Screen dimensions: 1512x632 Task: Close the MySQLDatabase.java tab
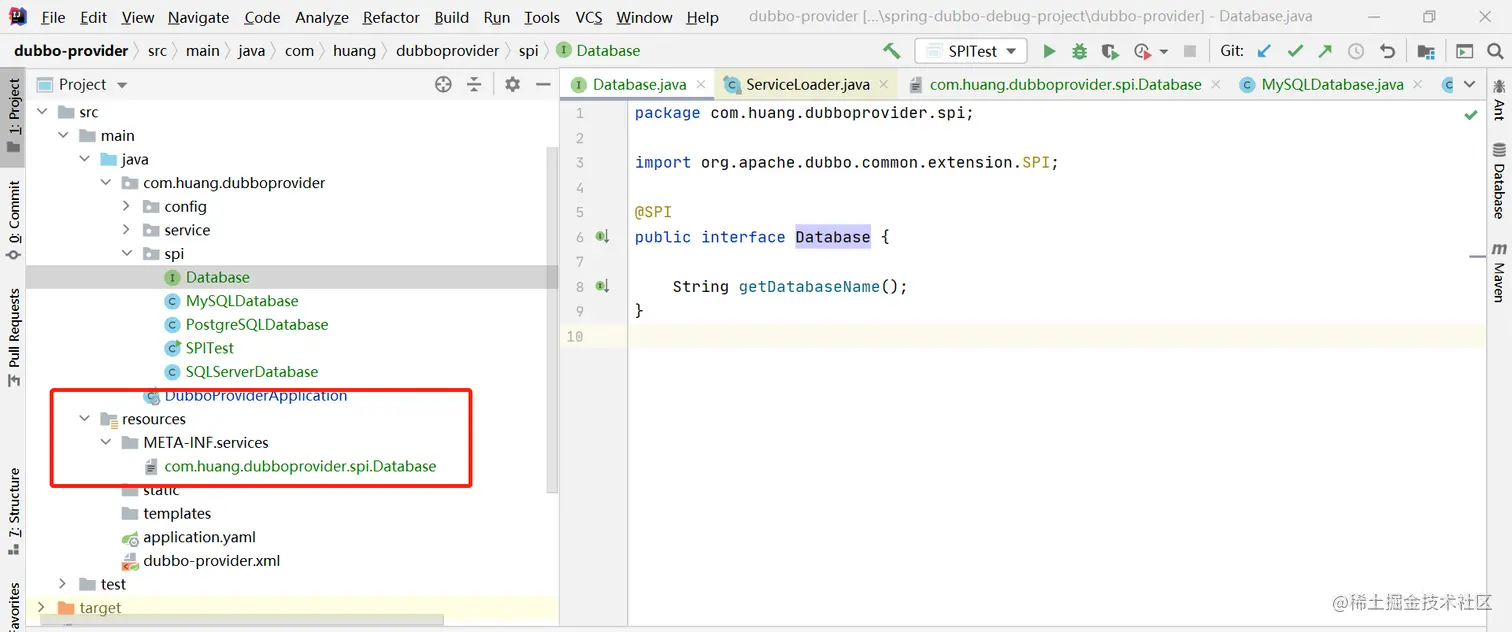[x=1418, y=85]
